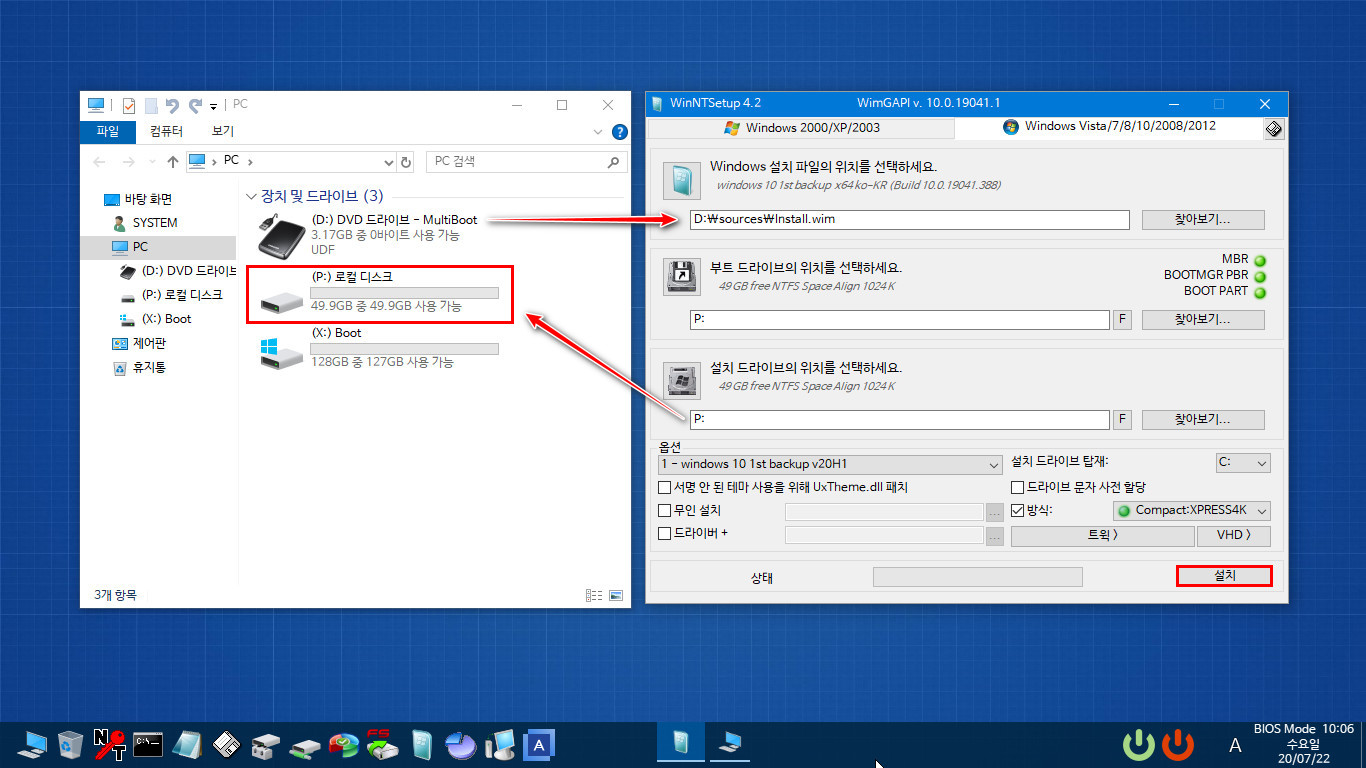Image resolution: width=1366 pixels, height=768 pixels.
Task: Click the 상태 progress bar
Action: coord(977,577)
